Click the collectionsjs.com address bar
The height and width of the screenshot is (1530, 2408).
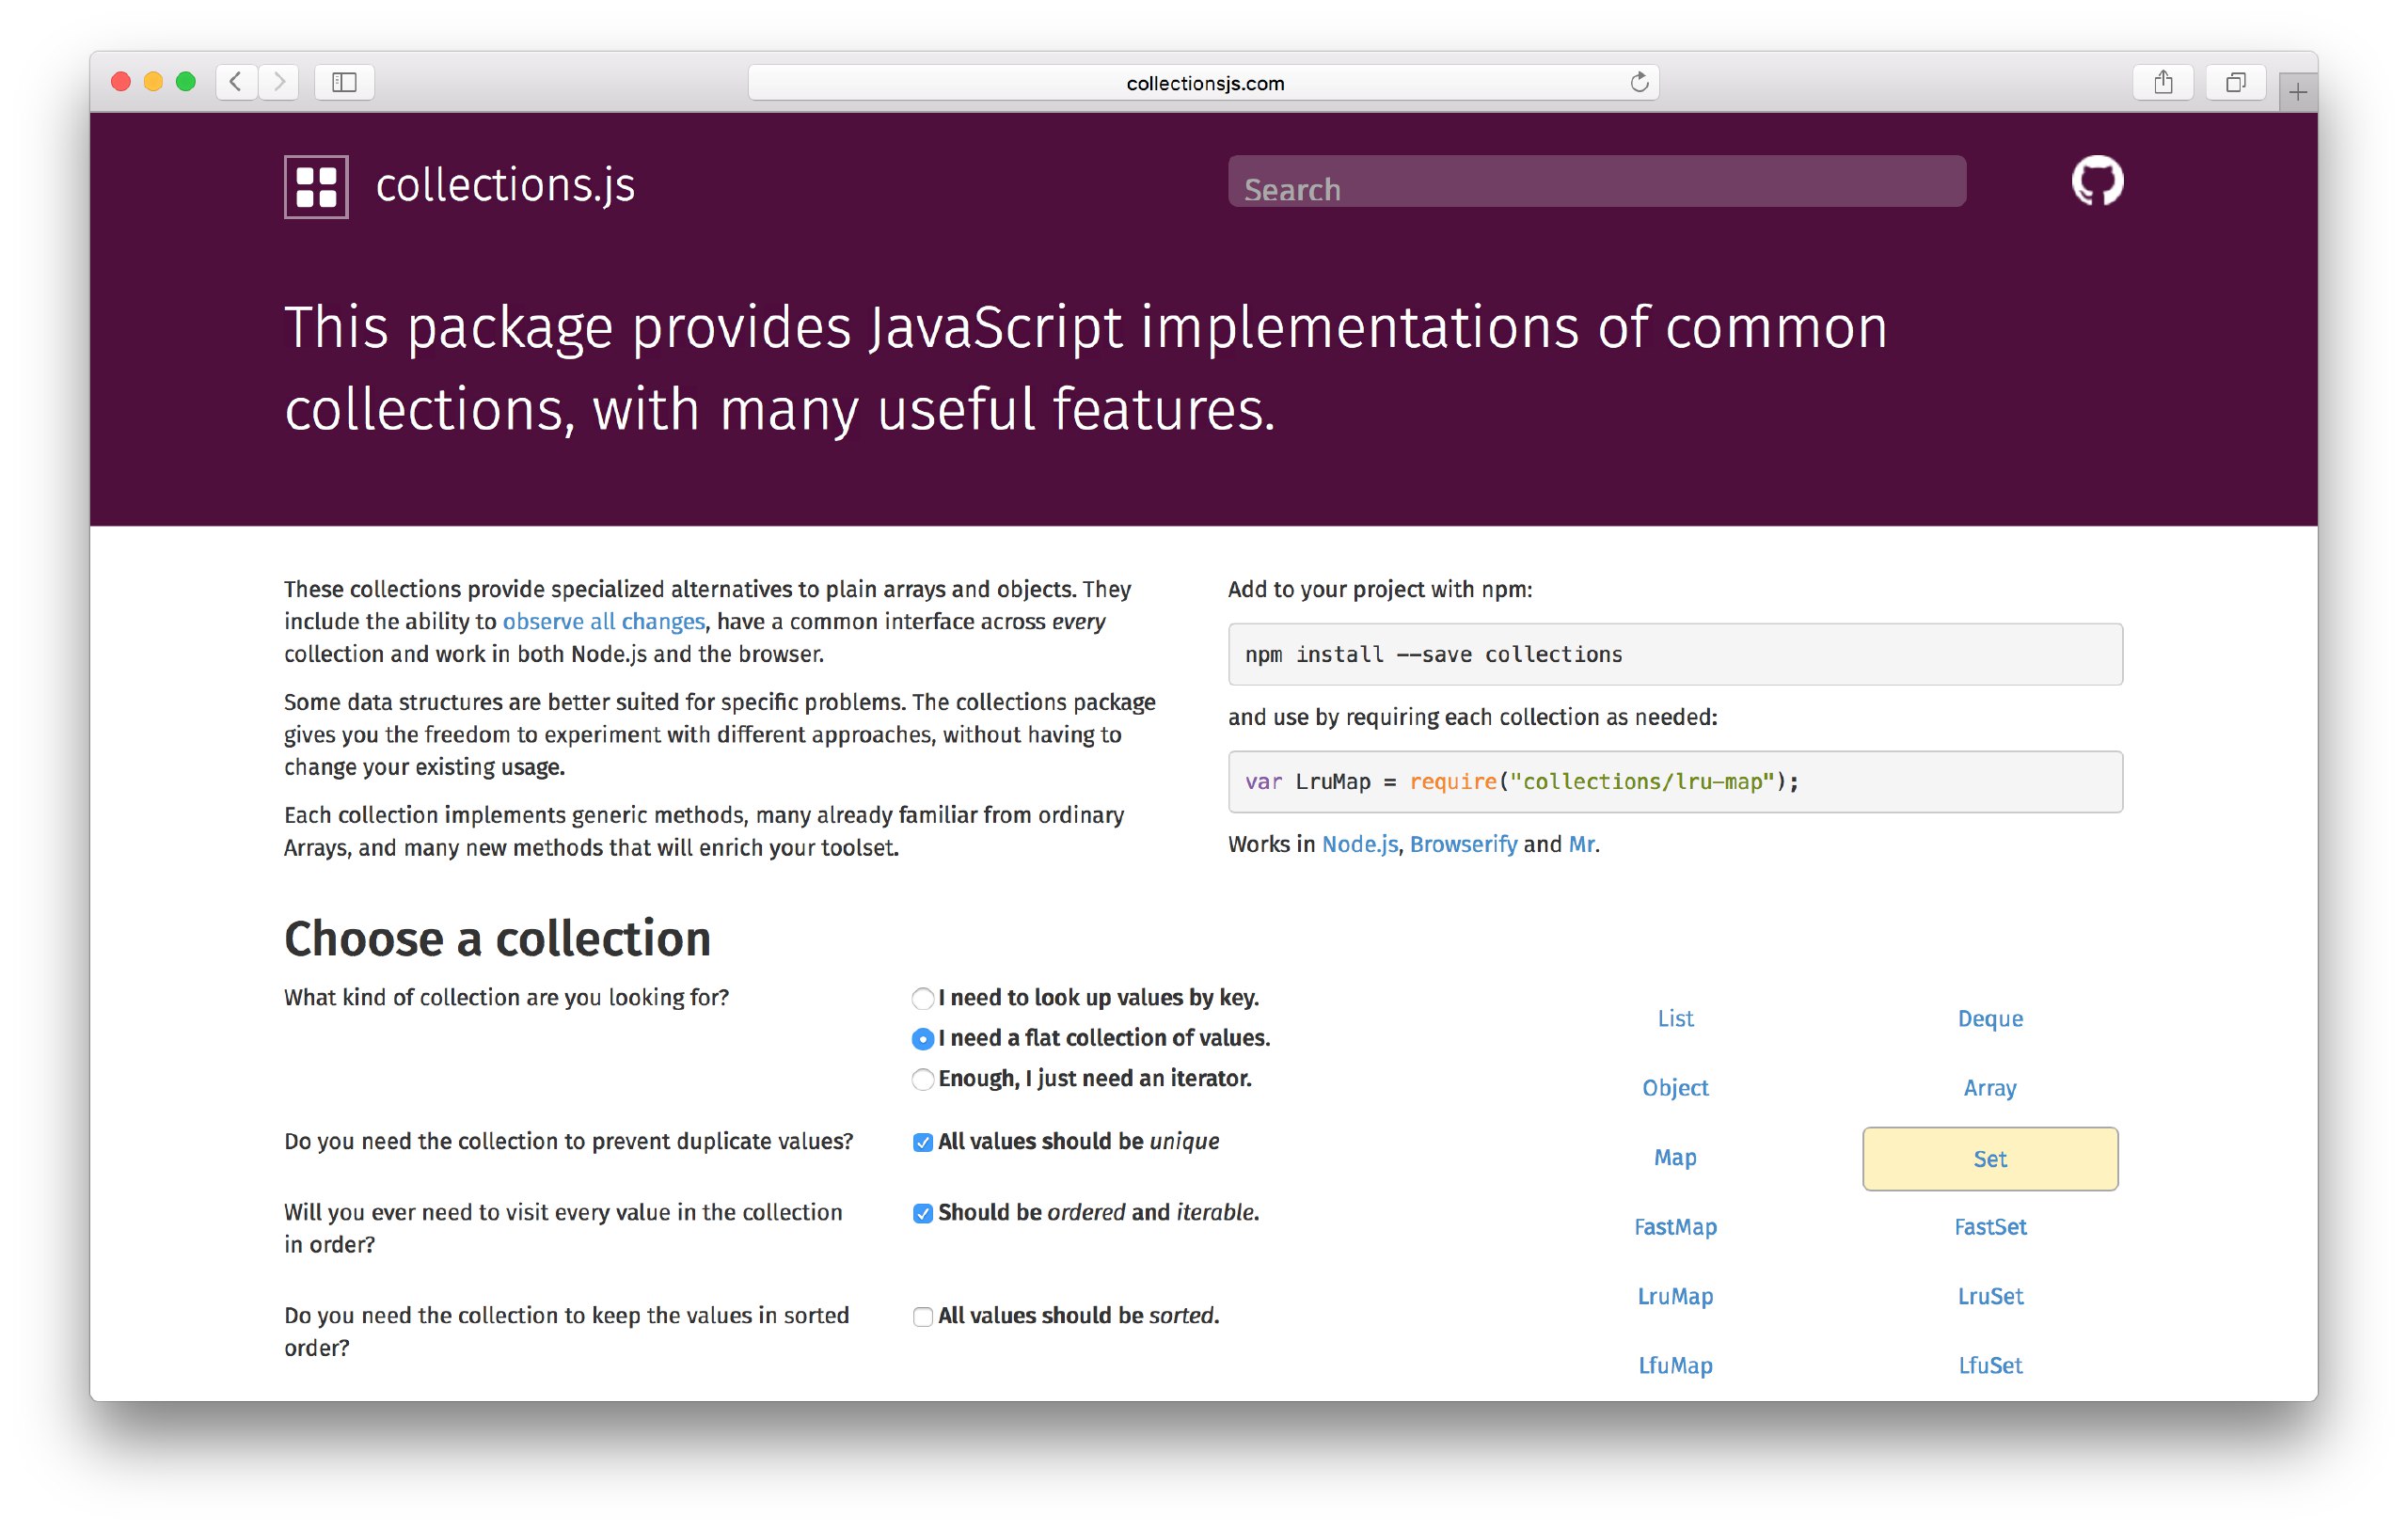tap(1203, 83)
